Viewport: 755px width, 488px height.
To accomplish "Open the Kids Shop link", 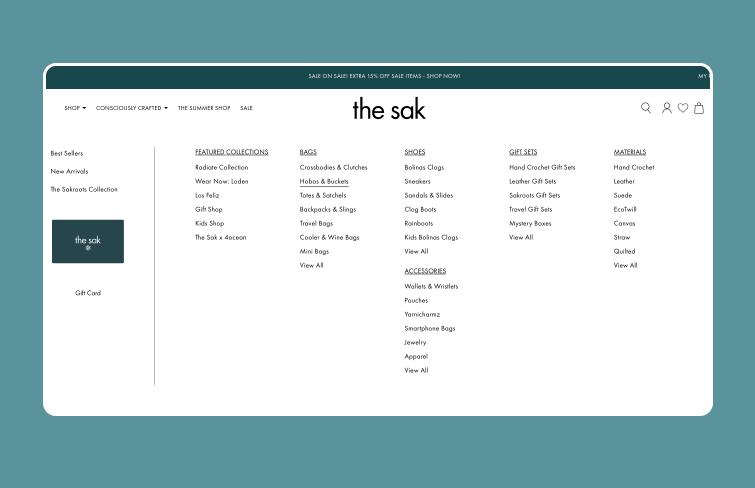I will [209, 223].
